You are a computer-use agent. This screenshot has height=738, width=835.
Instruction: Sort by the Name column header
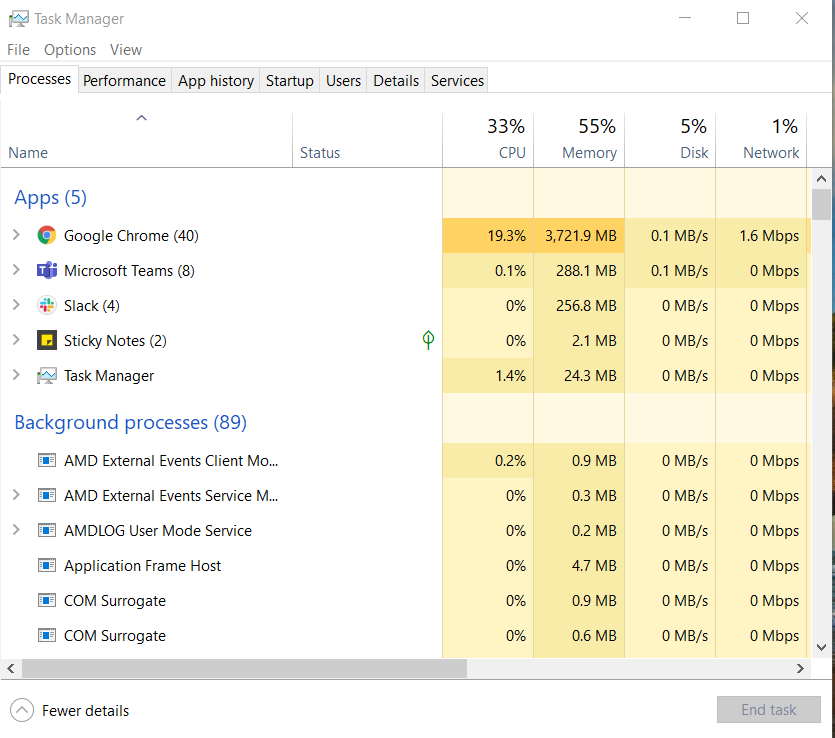(x=146, y=140)
